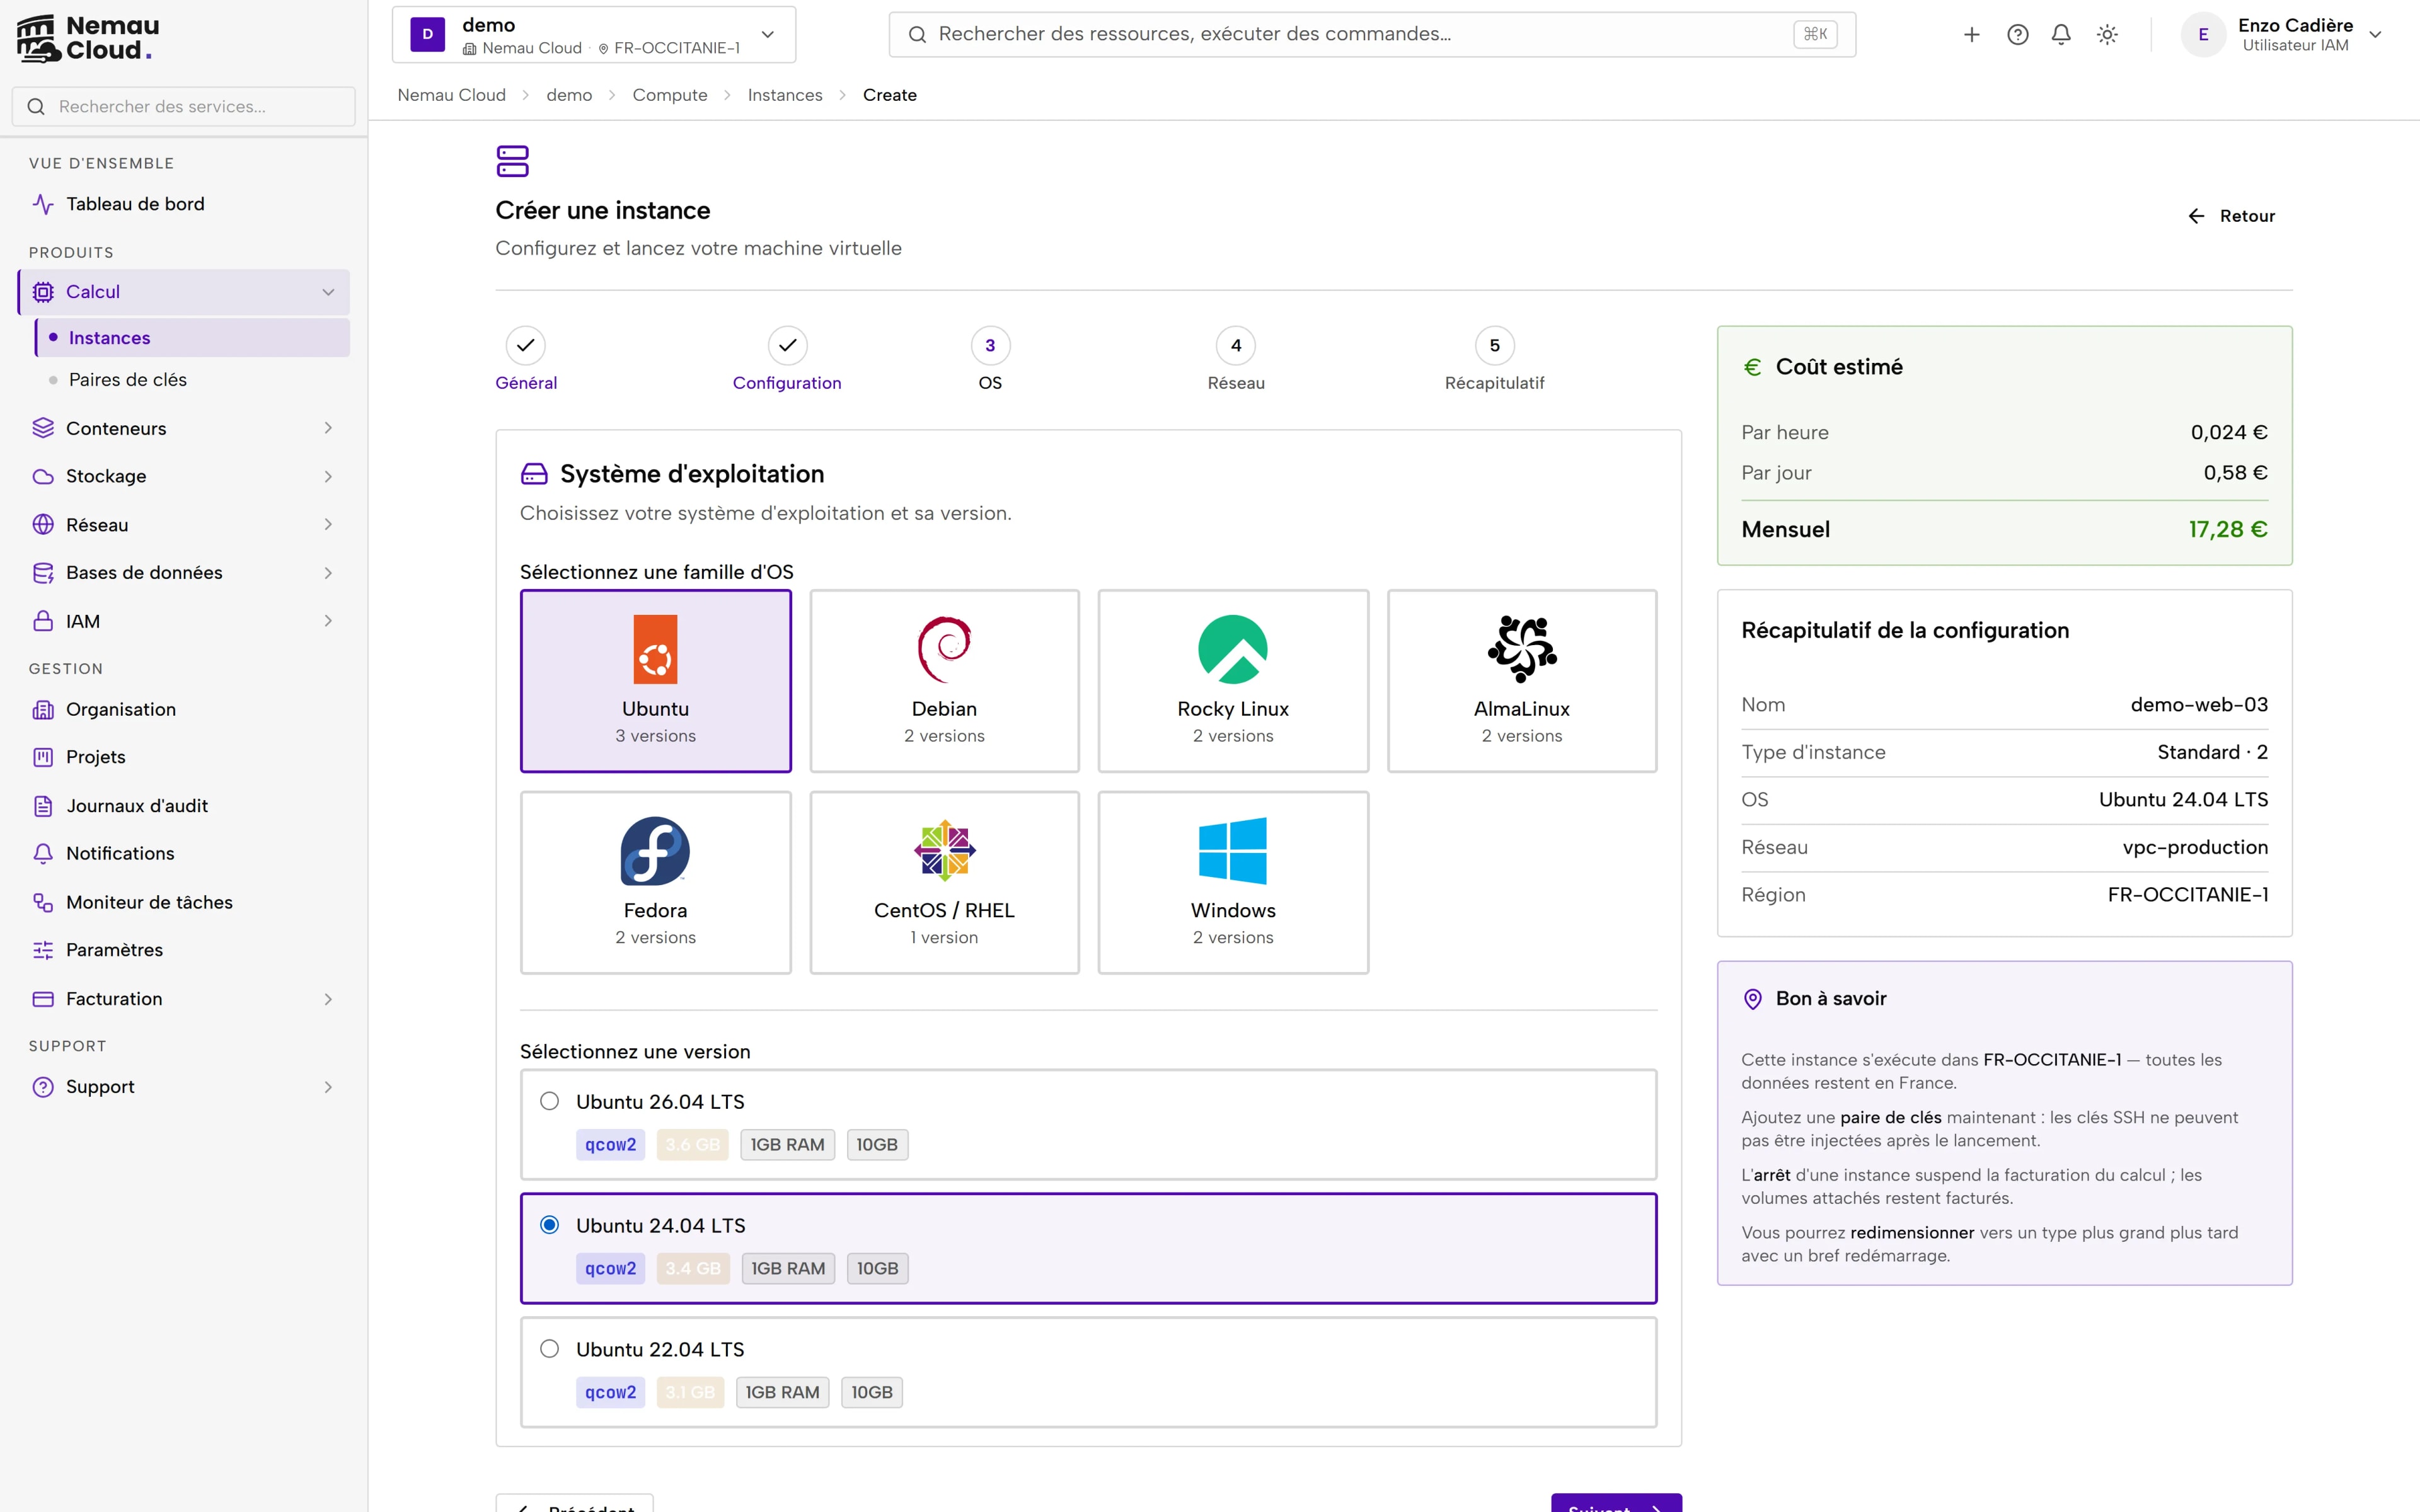Toggle the light theme sun icon
2420x1512 pixels.
pos(2107,35)
